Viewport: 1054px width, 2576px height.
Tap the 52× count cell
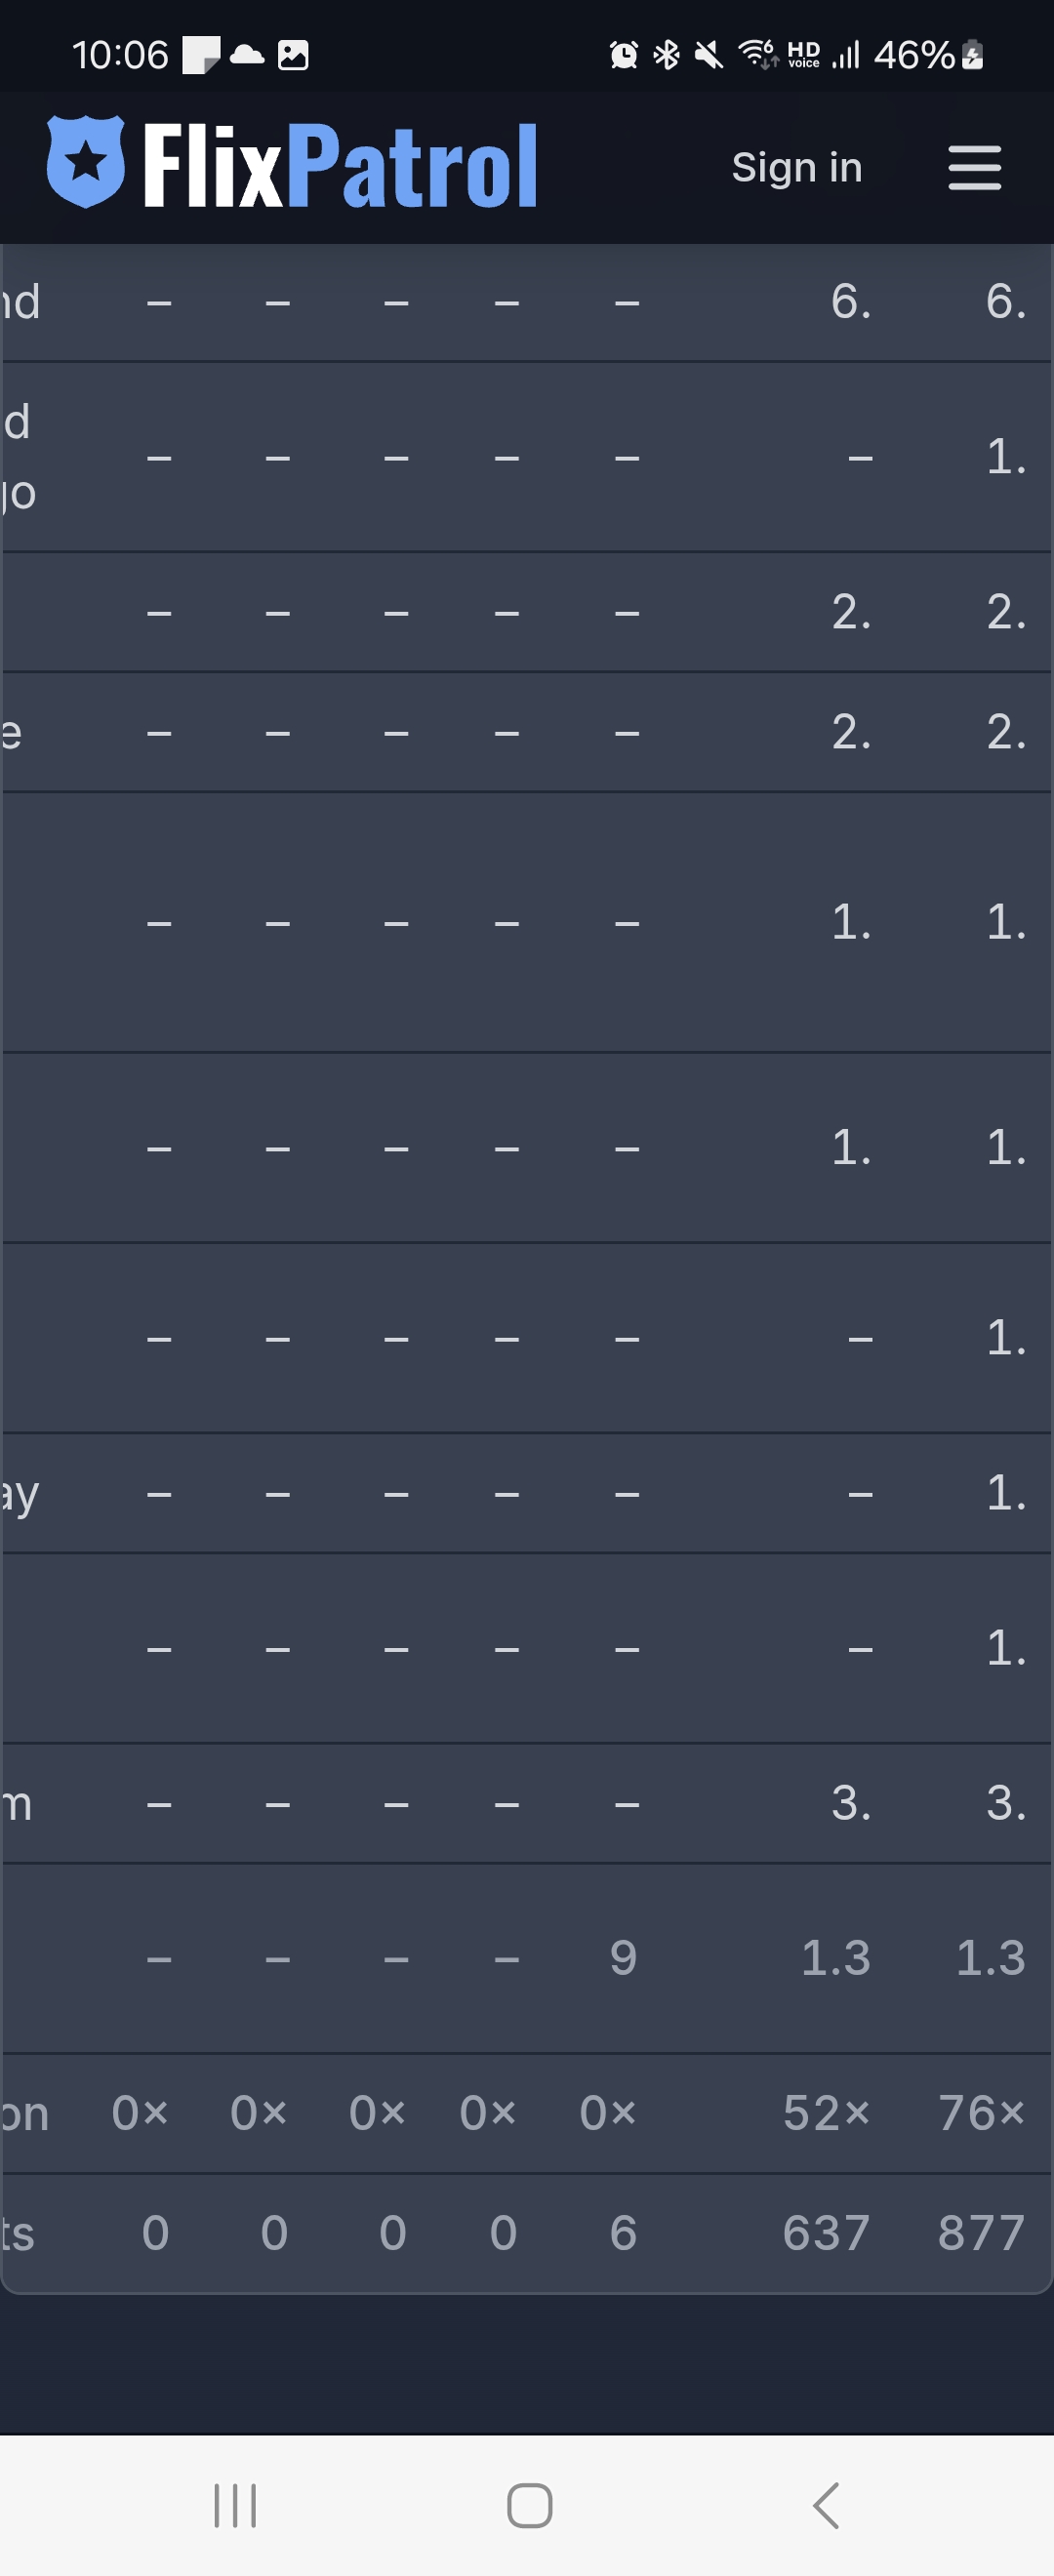(826, 2113)
